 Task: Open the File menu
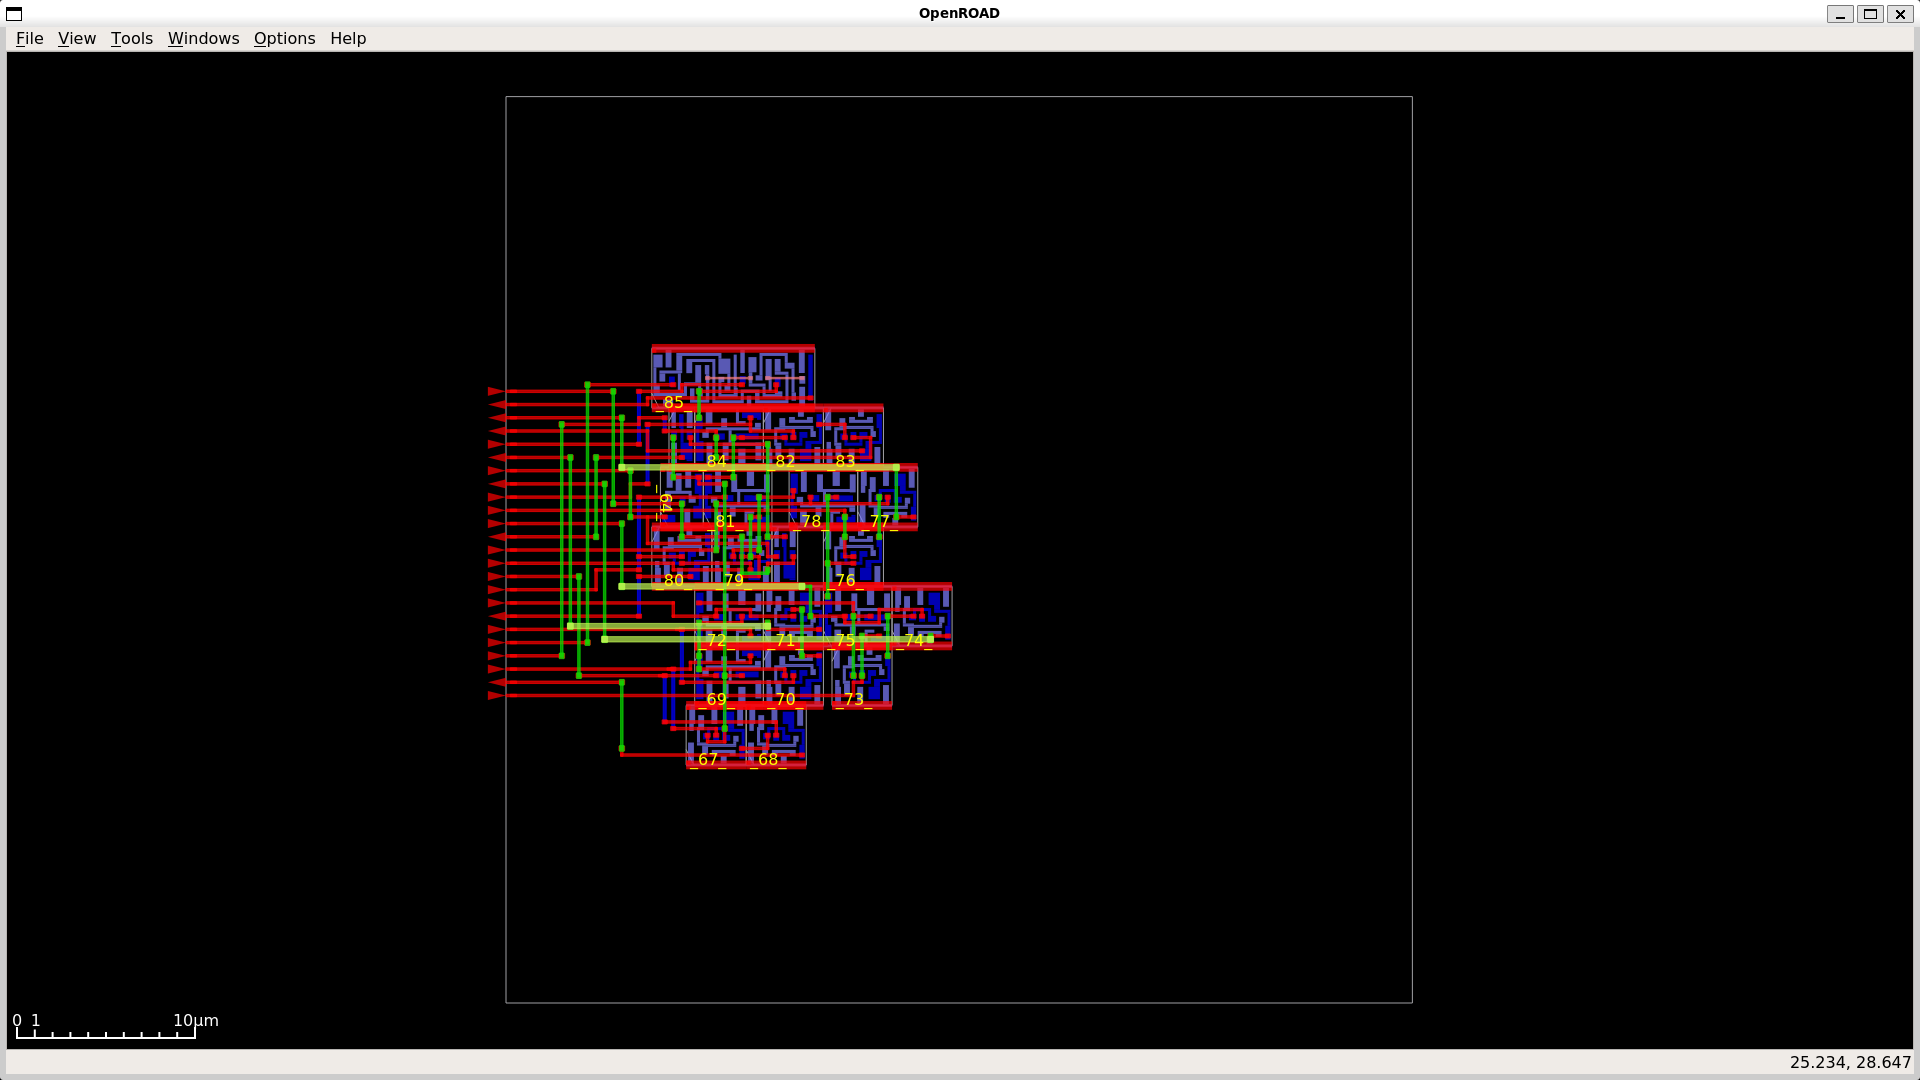29,38
